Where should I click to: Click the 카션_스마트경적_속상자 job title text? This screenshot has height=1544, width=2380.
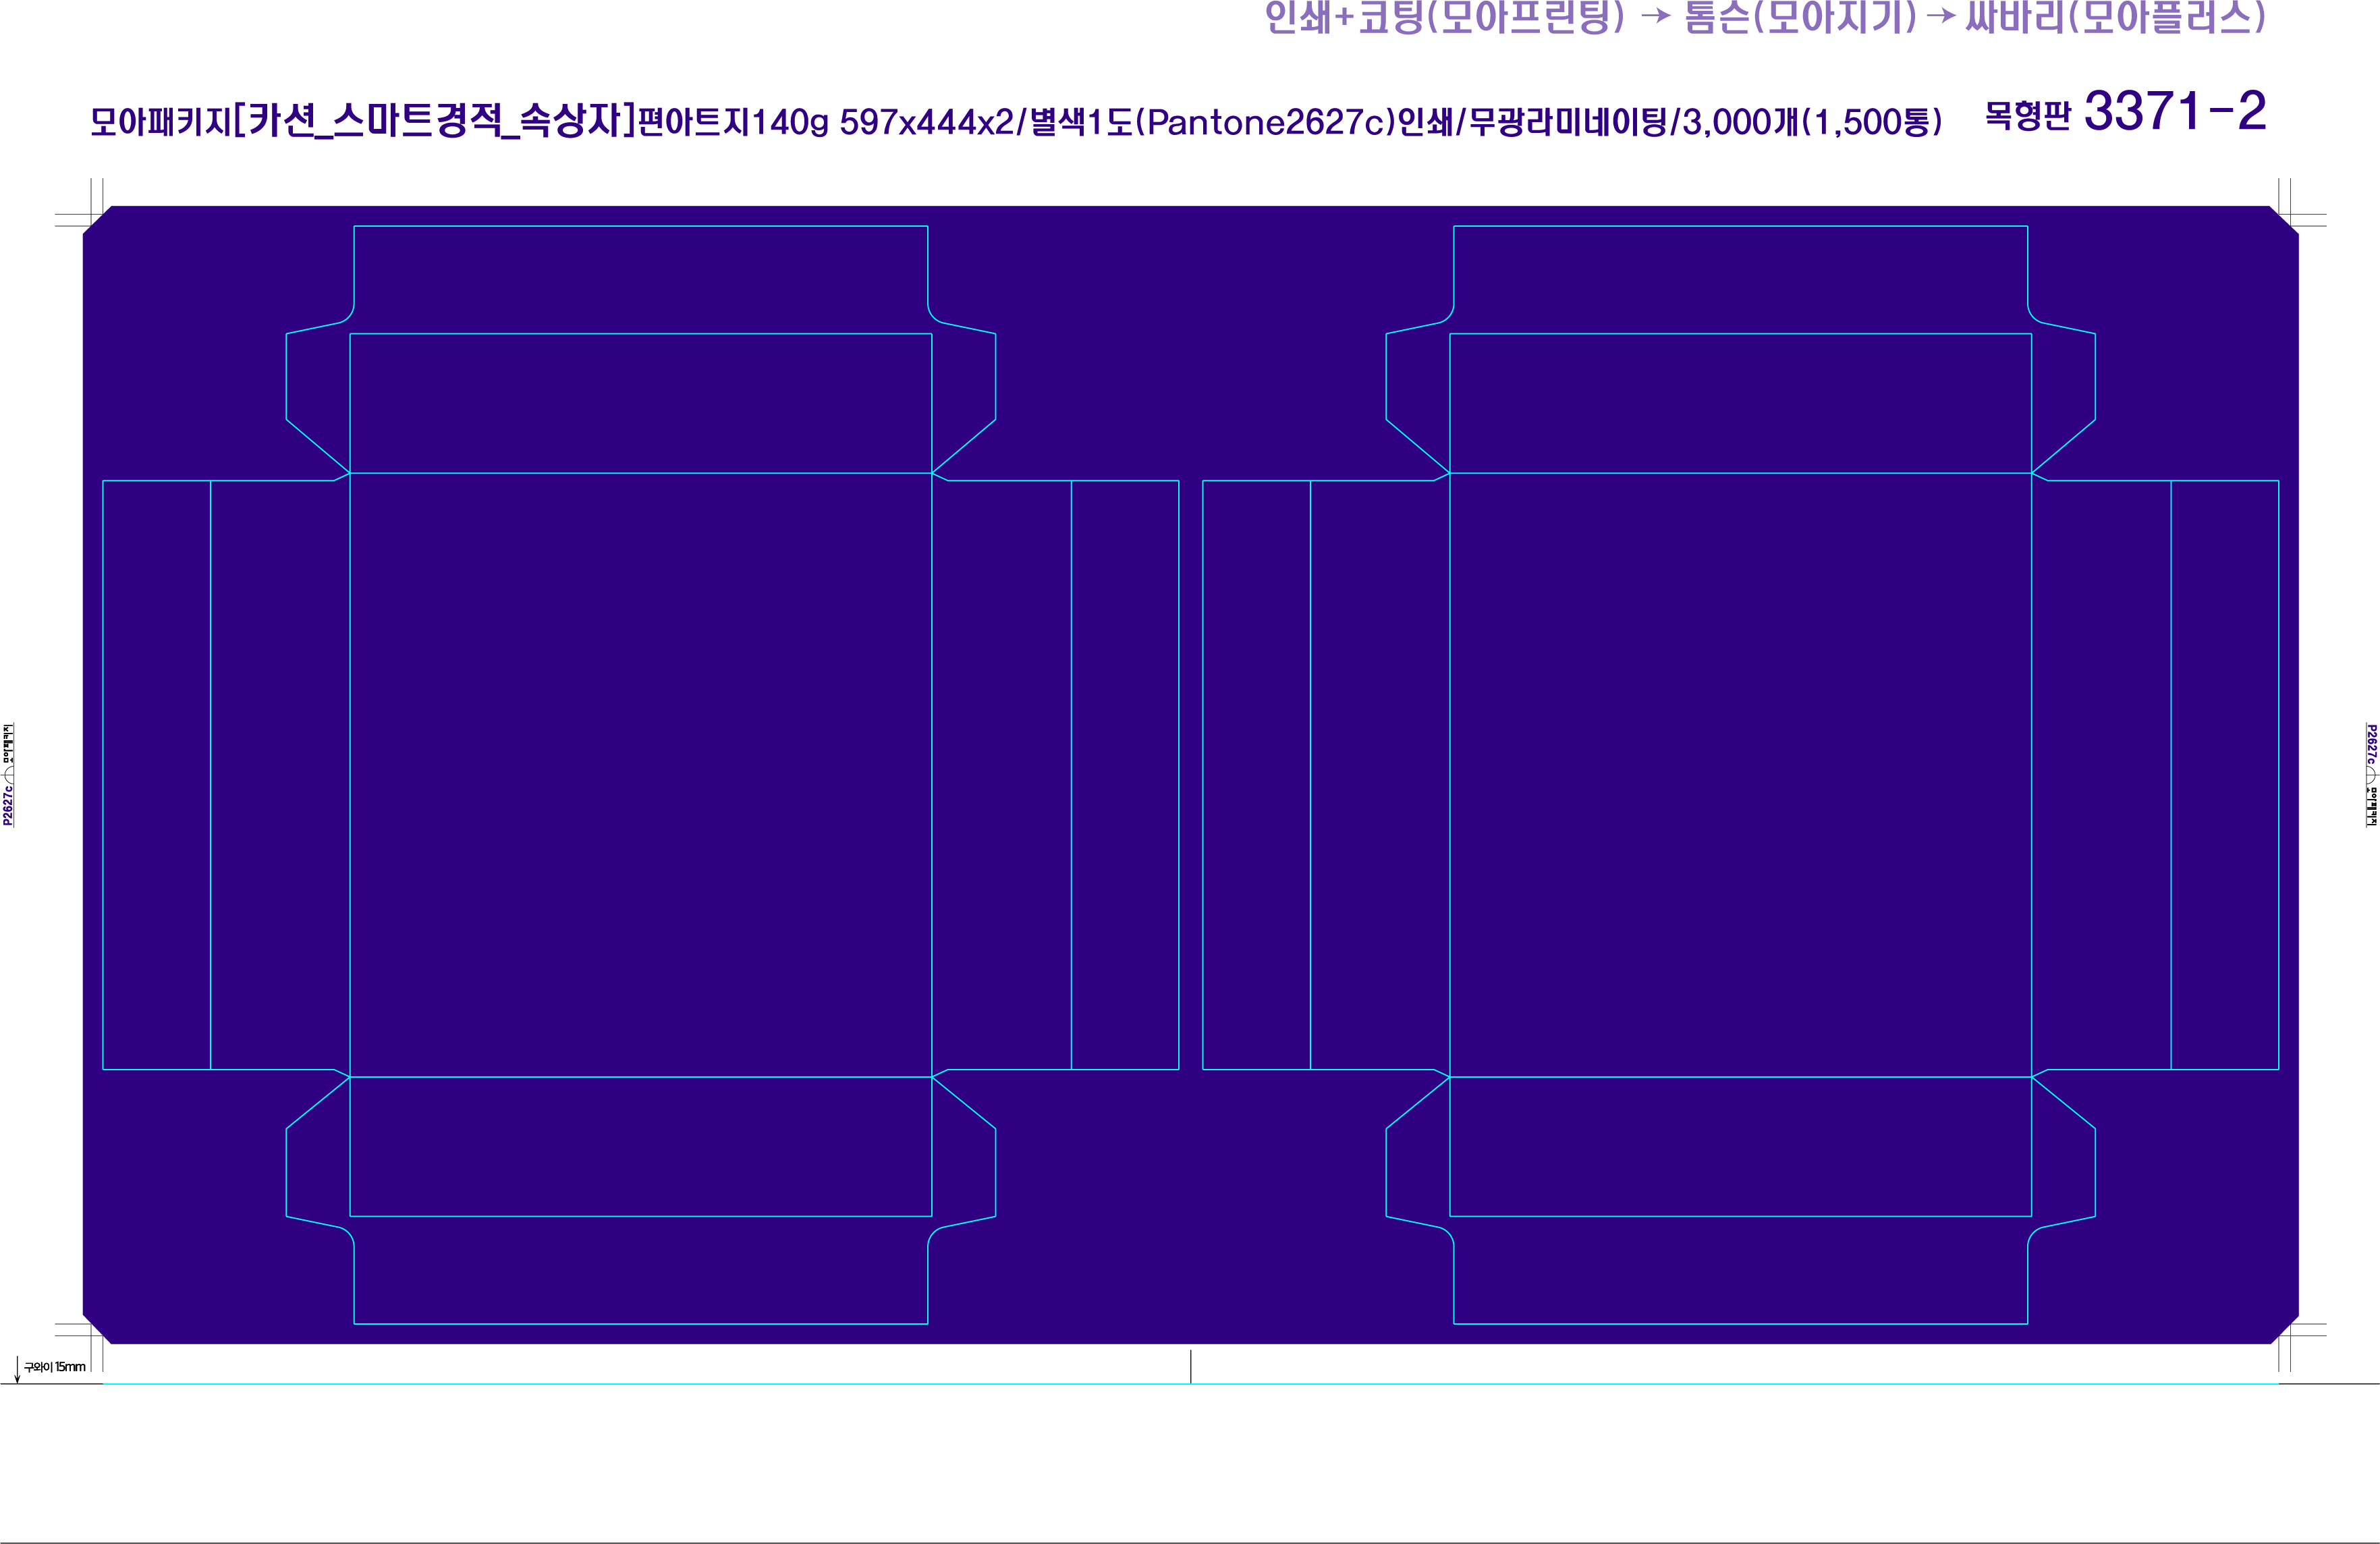click(434, 122)
